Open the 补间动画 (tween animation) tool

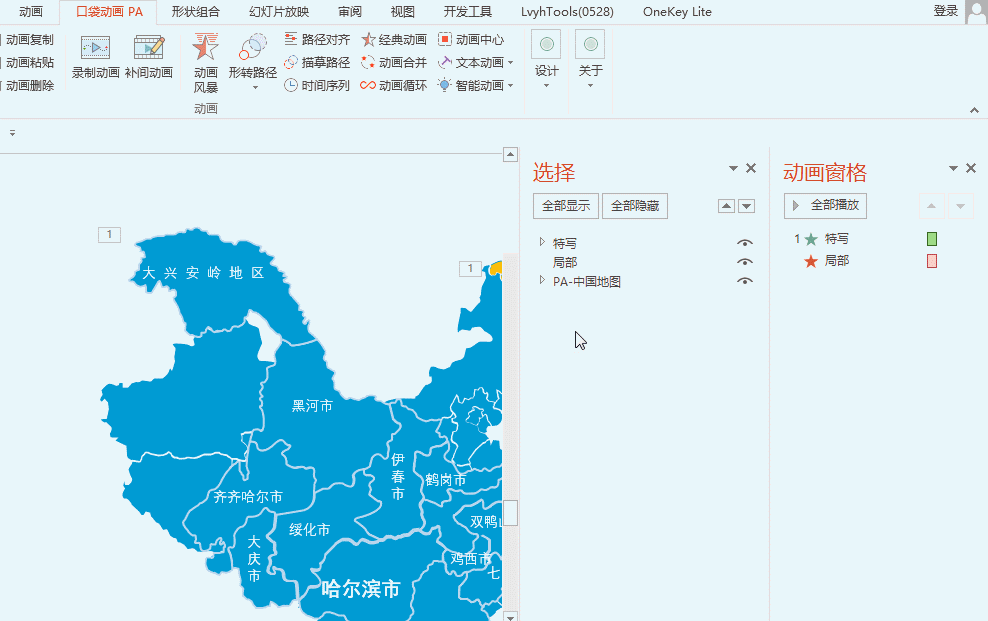click(x=148, y=60)
